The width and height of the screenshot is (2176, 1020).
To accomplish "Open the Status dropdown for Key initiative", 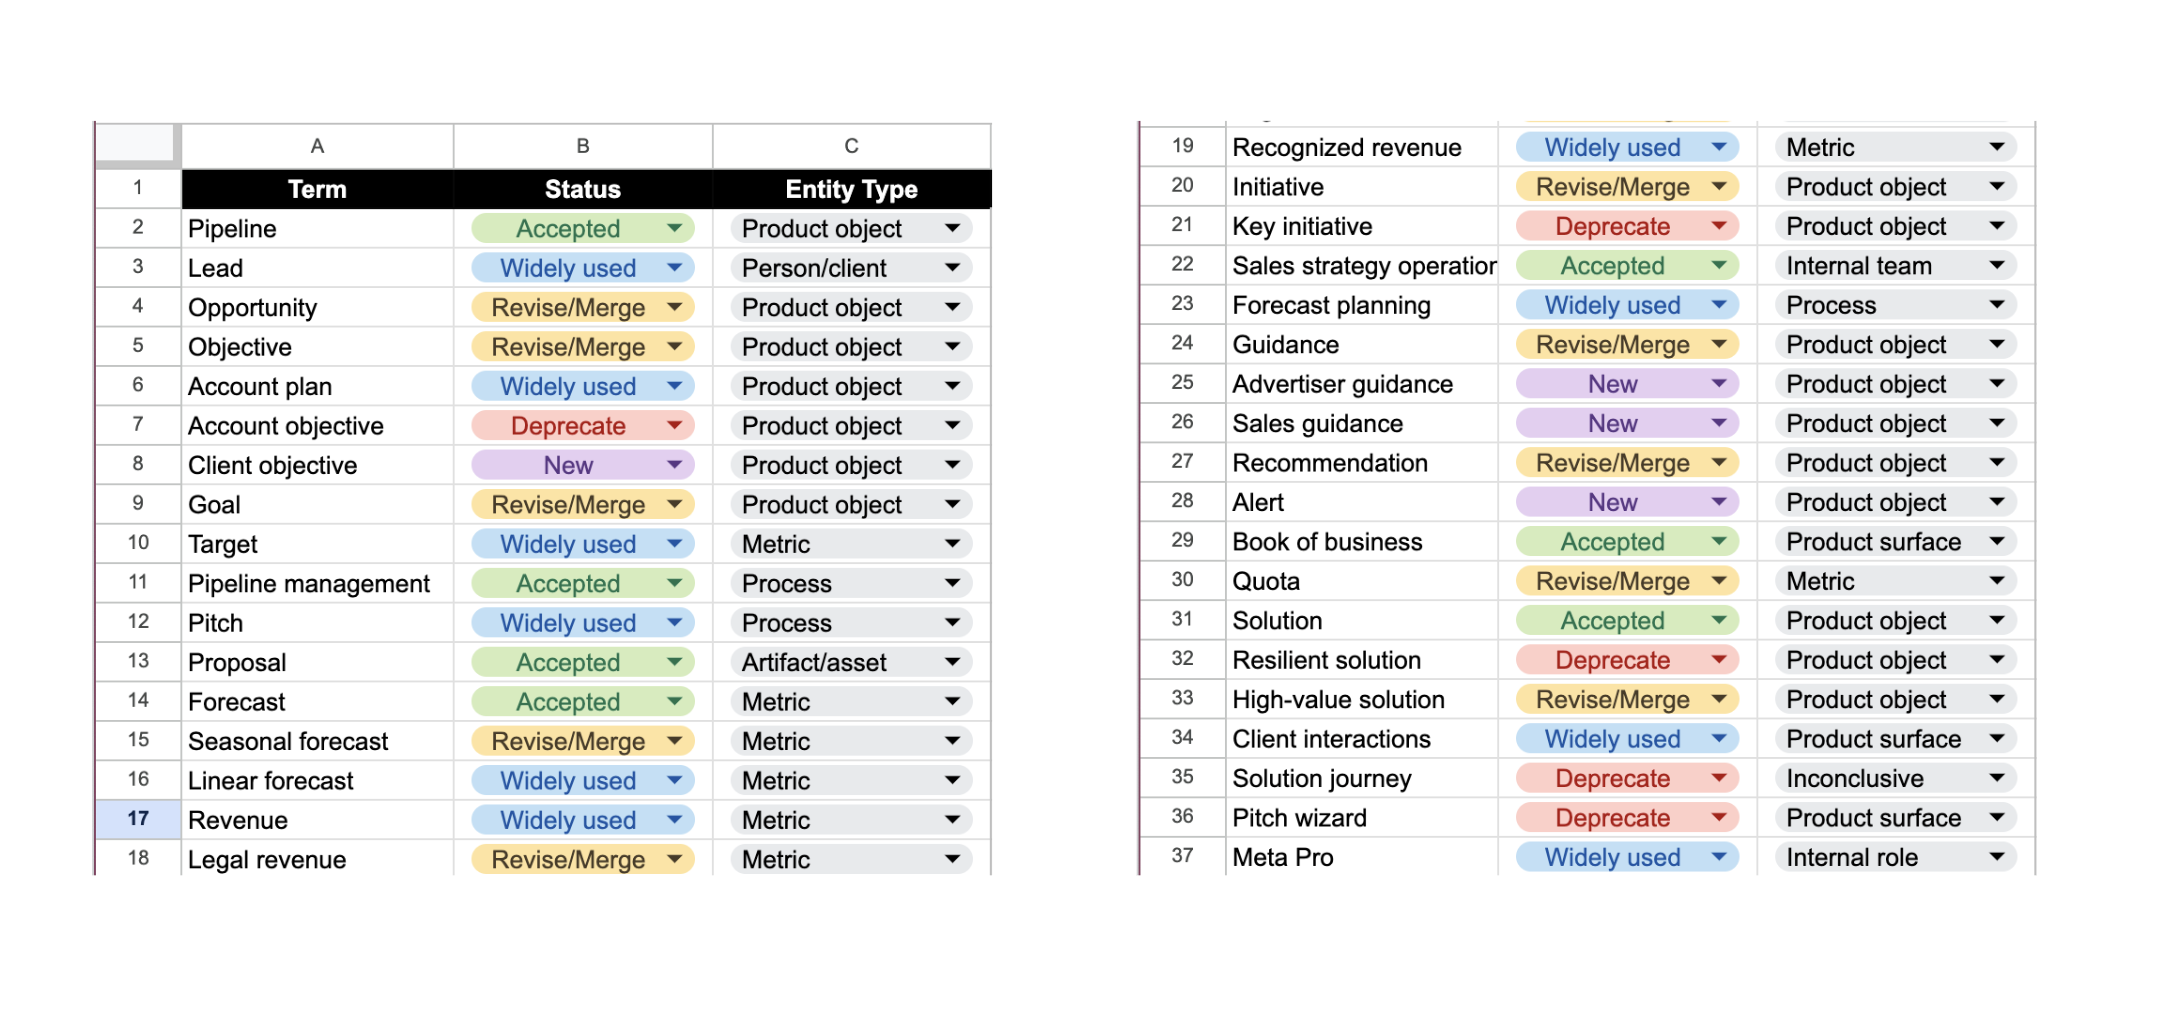I will pyautogui.click(x=1719, y=226).
